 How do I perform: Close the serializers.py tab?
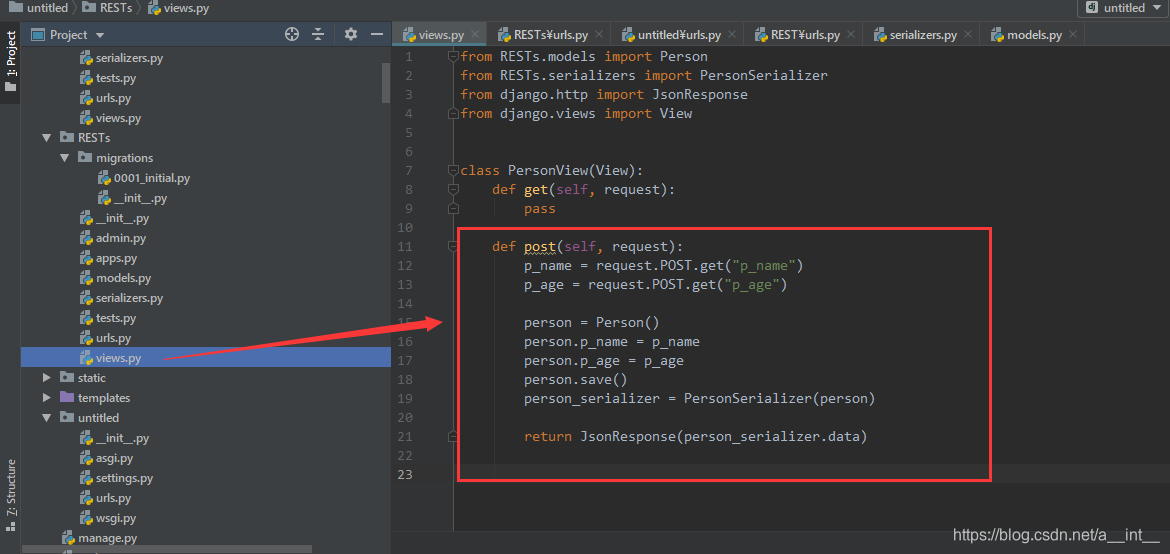[x=969, y=34]
